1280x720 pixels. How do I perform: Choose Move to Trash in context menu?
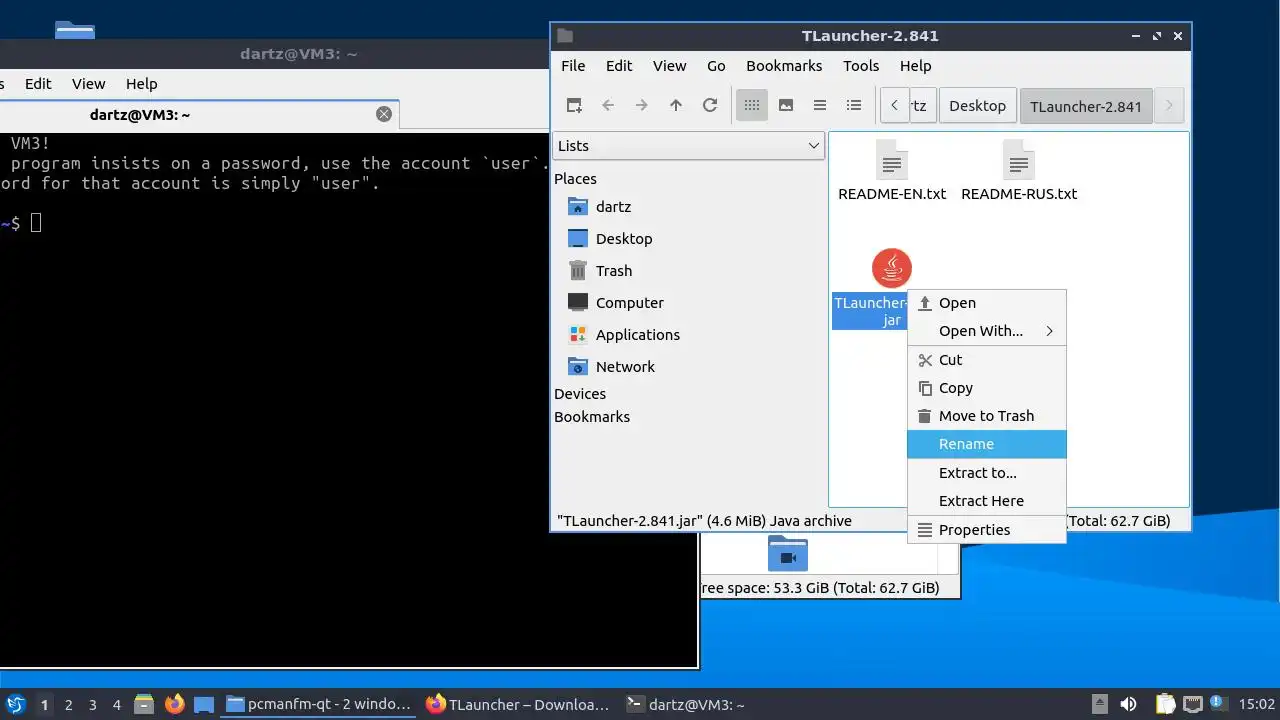pos(987,416)
